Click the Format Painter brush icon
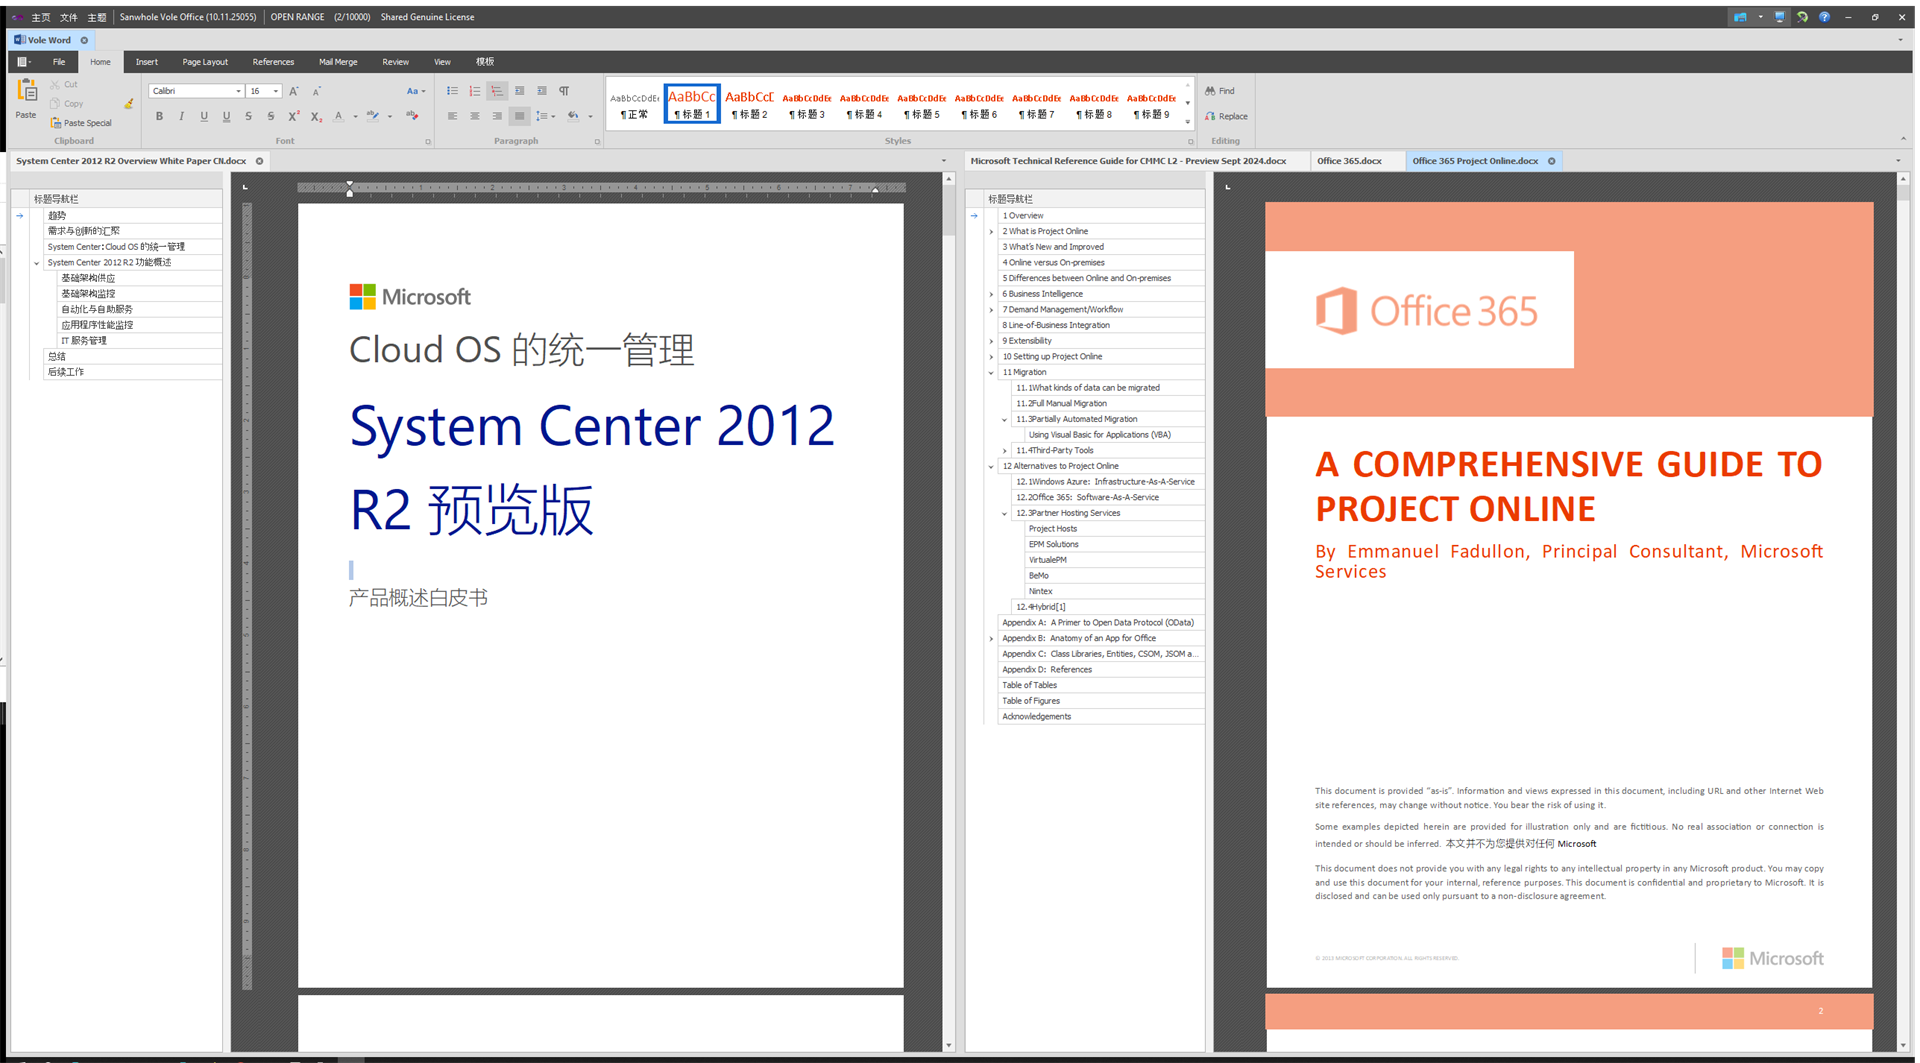 coord(129,104)
